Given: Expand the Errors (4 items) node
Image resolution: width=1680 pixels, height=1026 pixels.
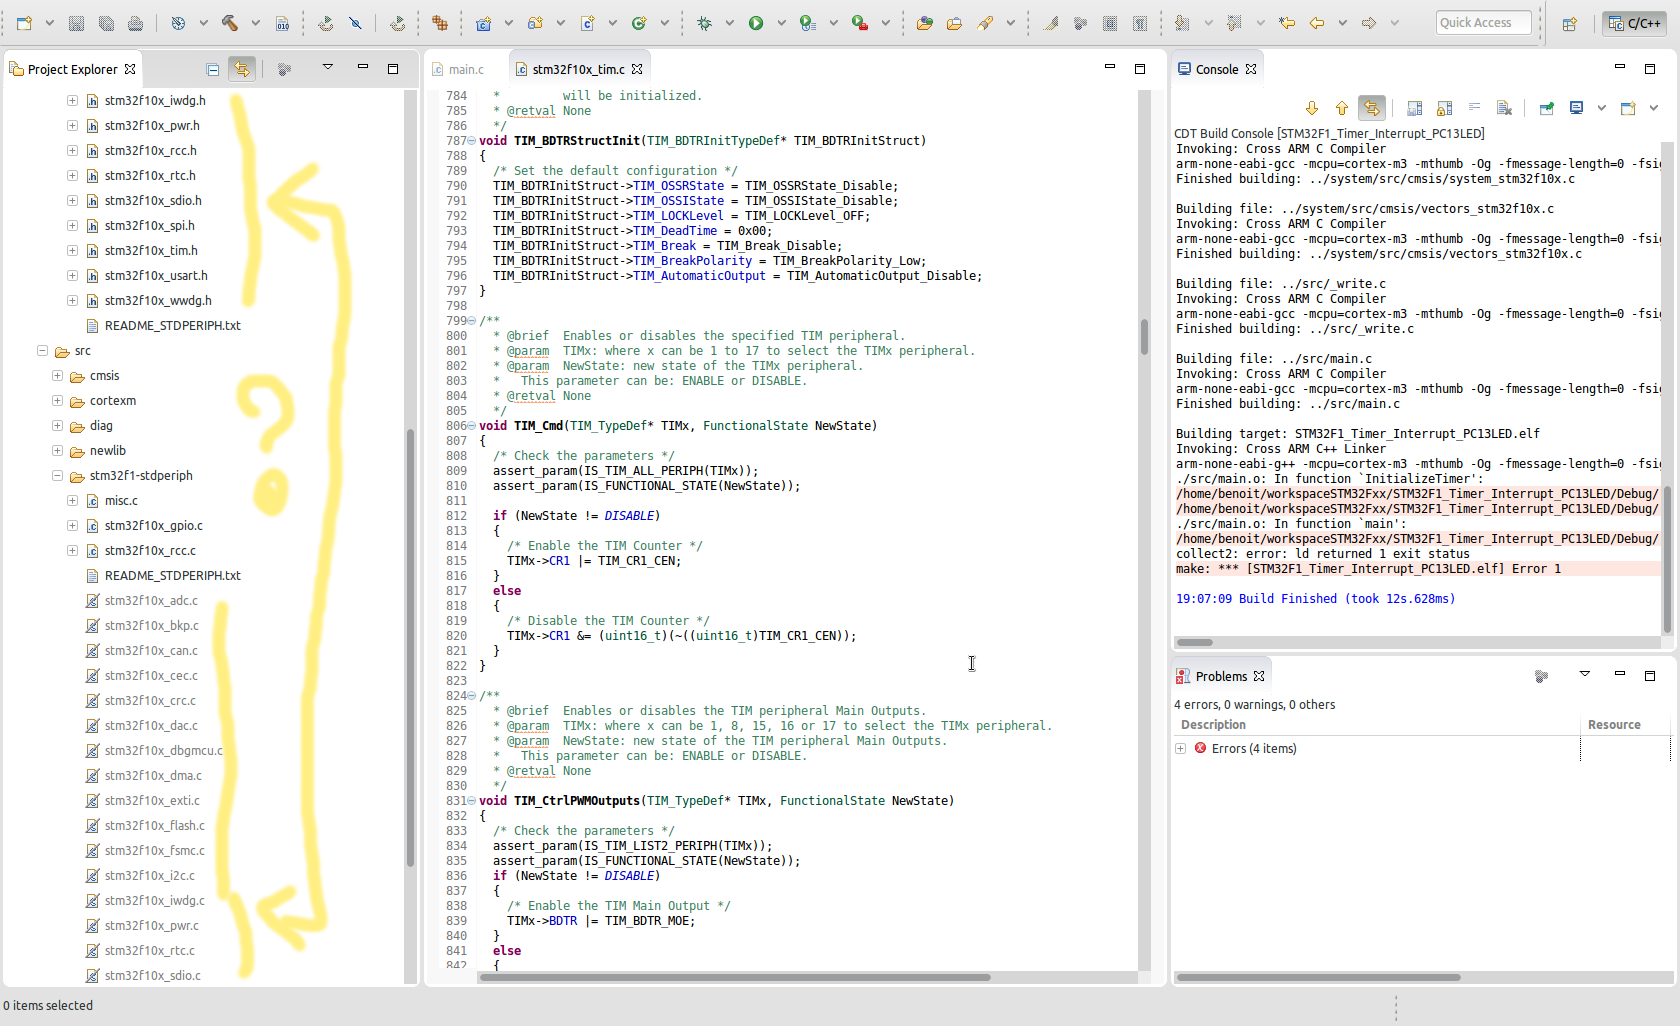Looking at the screenshot, I should [1181, 749].
